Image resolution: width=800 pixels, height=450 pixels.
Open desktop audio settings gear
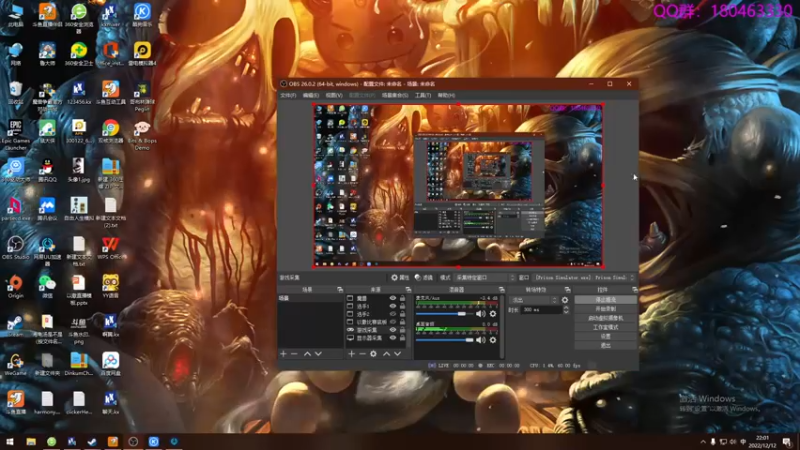click(x=493, y=340)
